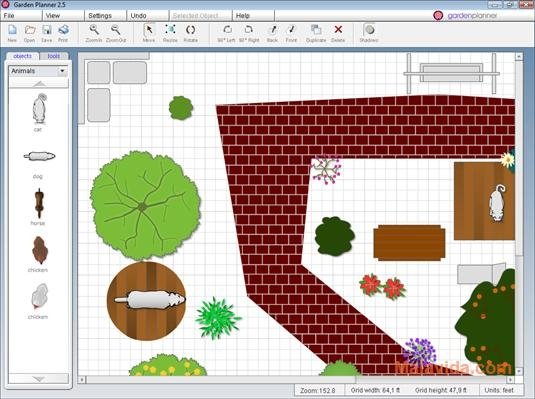The height and width of the screenshot is (399, 535).
Task: Rotate object 90° Left
Action: pyautogui.click(x=227, y=33)
